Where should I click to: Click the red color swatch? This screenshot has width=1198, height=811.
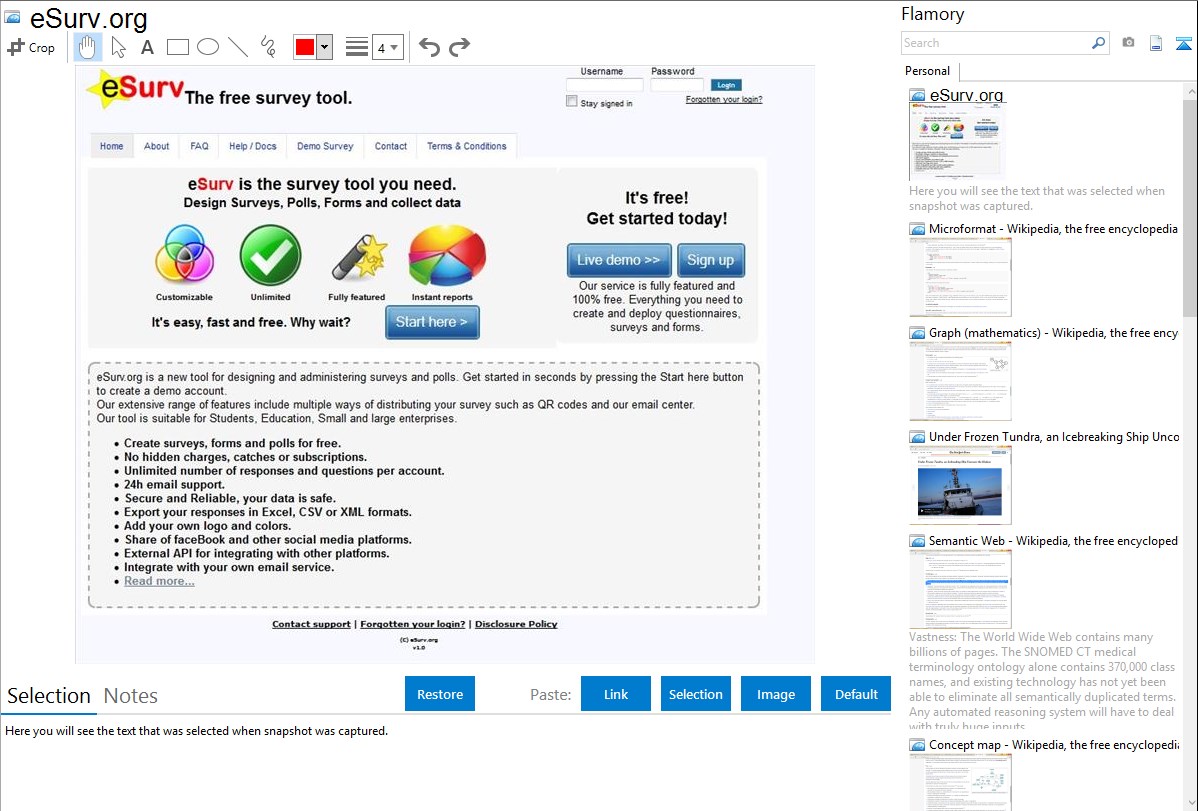click(305, 47)
